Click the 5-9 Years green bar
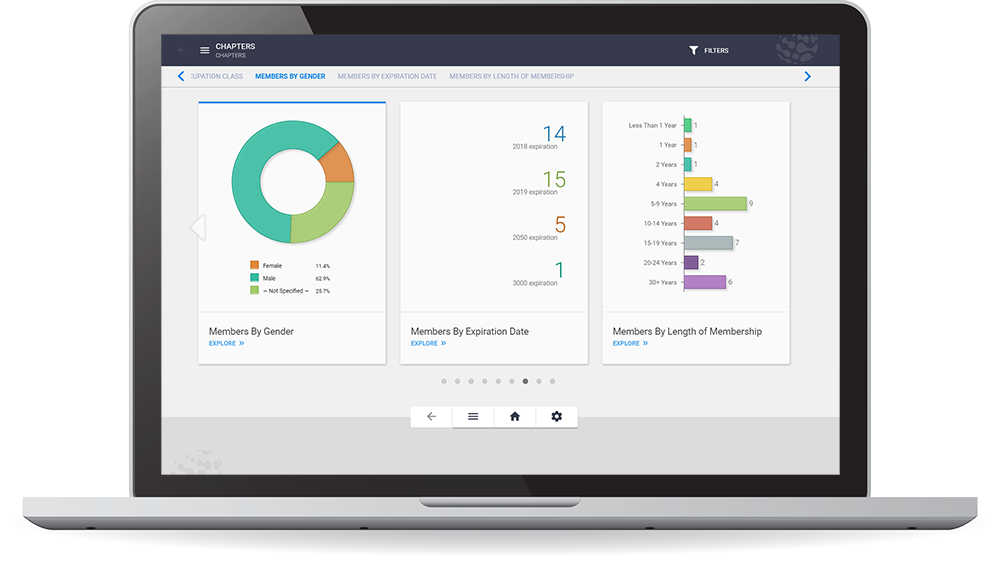This screenshot has height=572, width=1000. point(715,204)
